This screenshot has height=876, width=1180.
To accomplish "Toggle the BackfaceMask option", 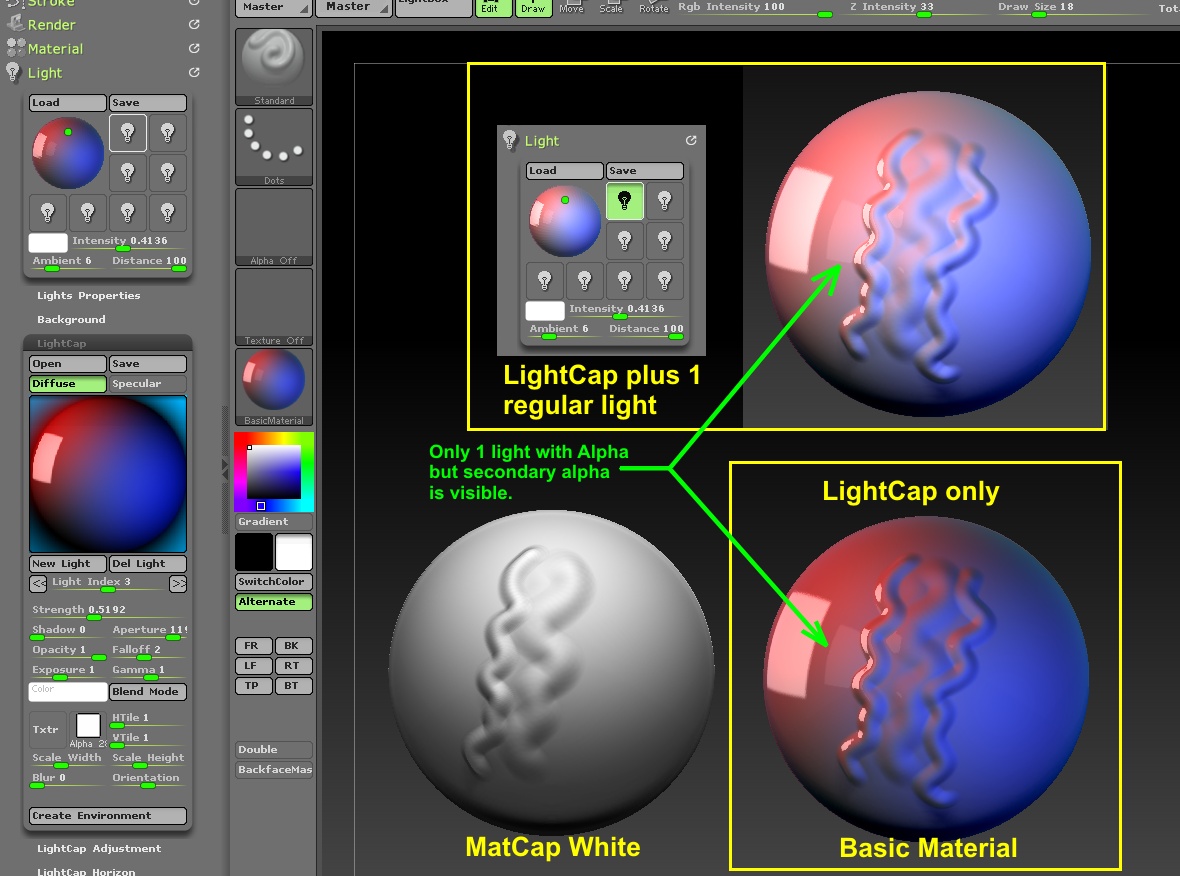I will [274, 770].
